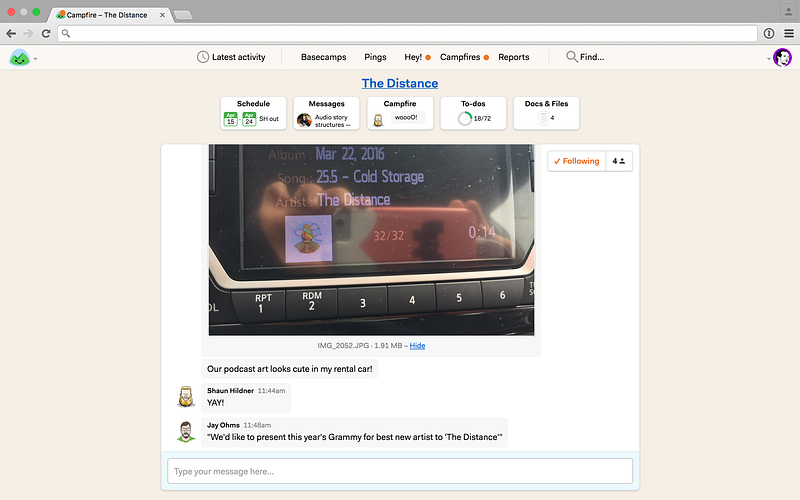Open the Hey! notifications menu
The width and height of the screenshot is (800, 500).
[417, 57]
